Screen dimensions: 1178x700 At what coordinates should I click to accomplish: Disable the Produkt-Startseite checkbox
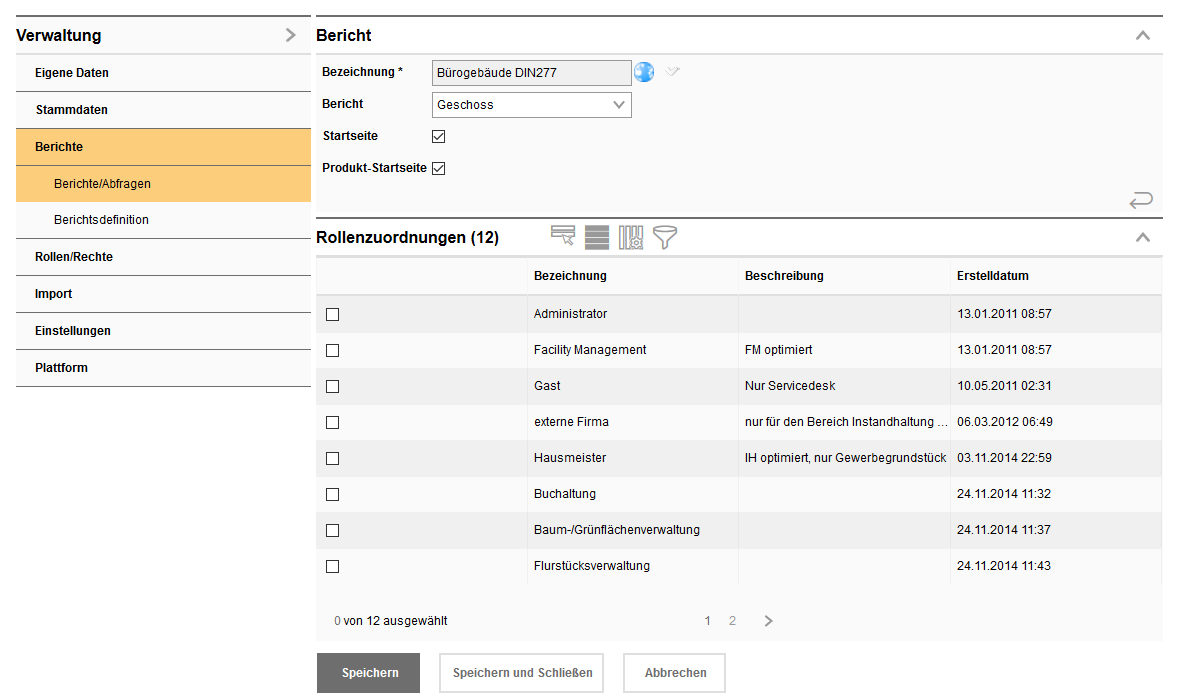tap(438, 168)
